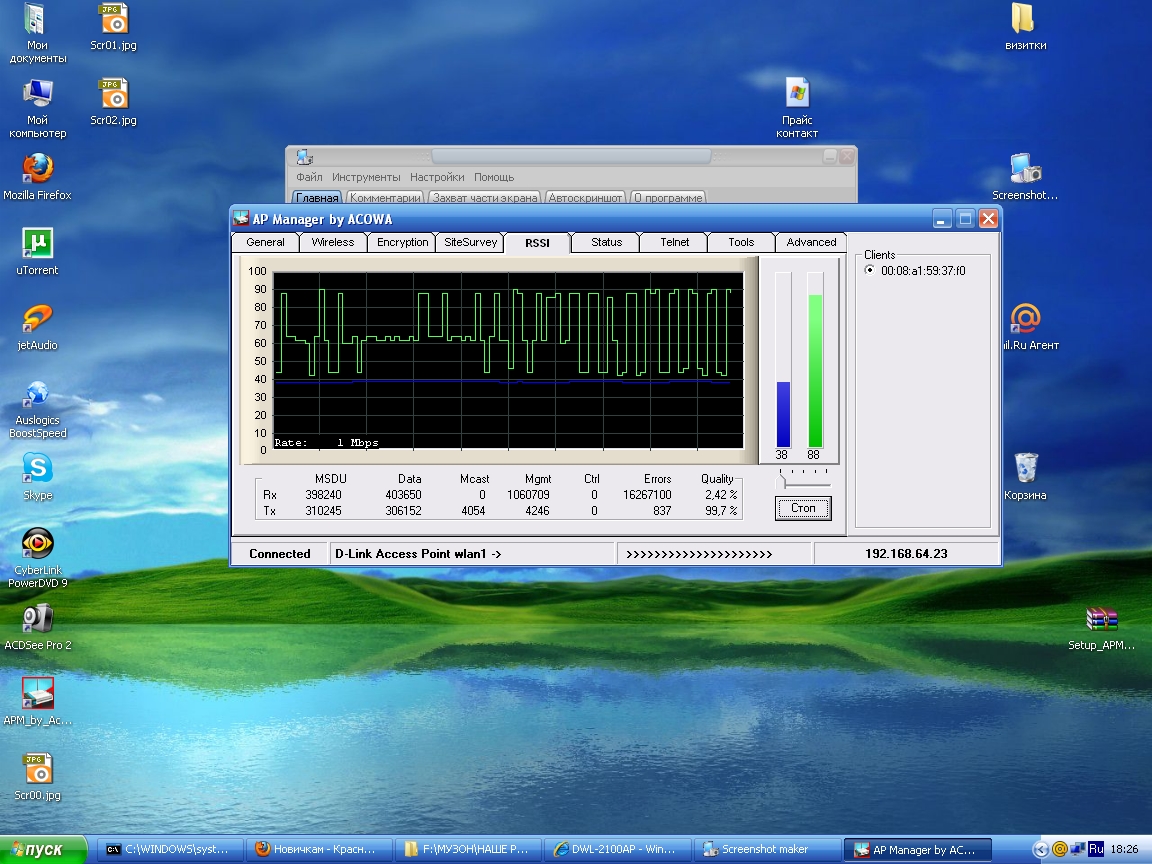Launch CyberLink PowerDVD 9 shortcut
Screen dimensions: 1152x864
pos(37,544)
